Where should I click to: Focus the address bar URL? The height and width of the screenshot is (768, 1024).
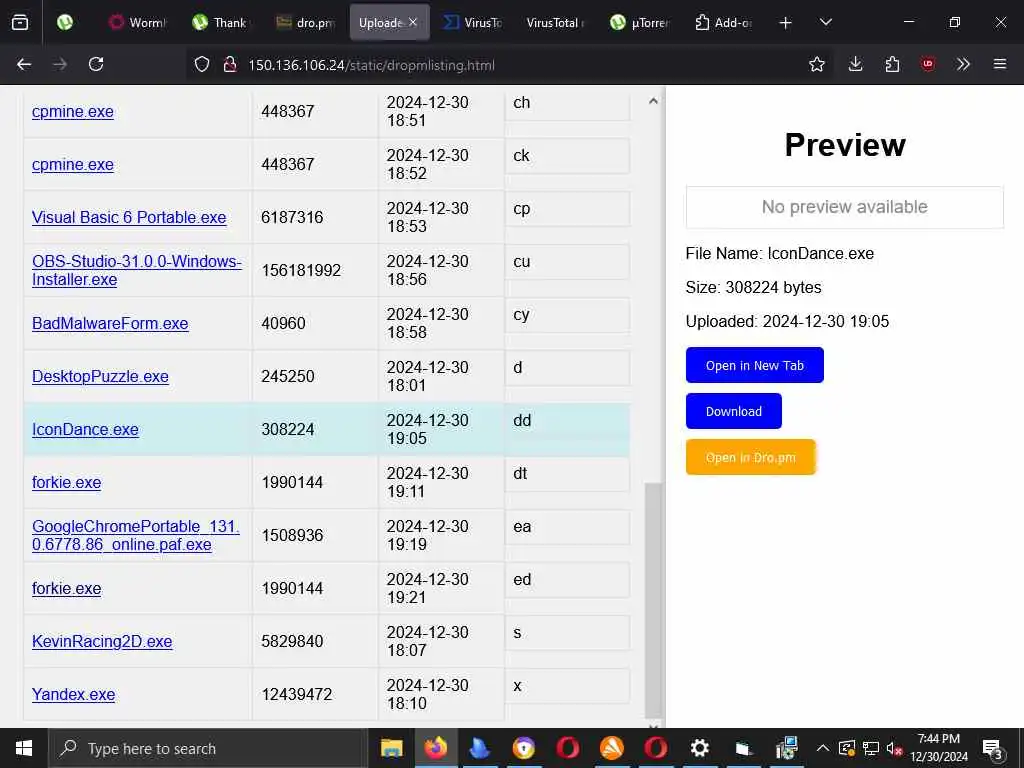click(x=372, y=65)
